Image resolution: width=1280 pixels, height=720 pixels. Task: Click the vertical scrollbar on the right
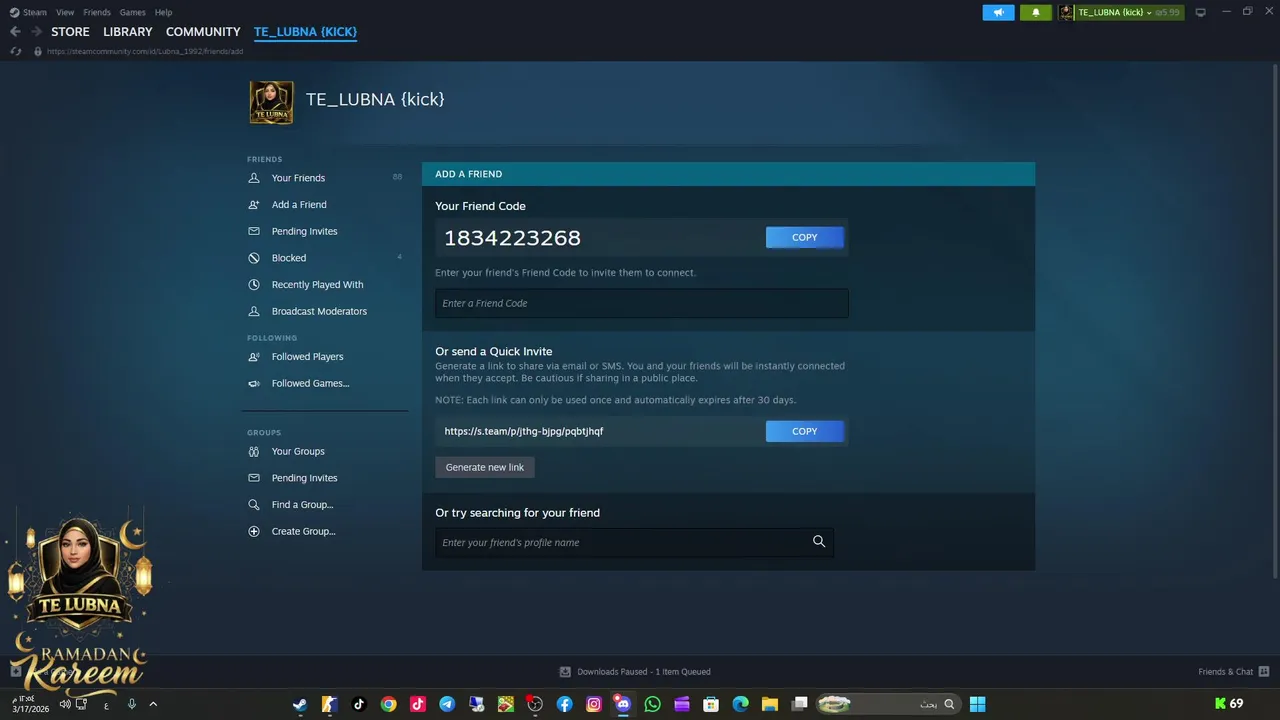tap(1275, 320)
